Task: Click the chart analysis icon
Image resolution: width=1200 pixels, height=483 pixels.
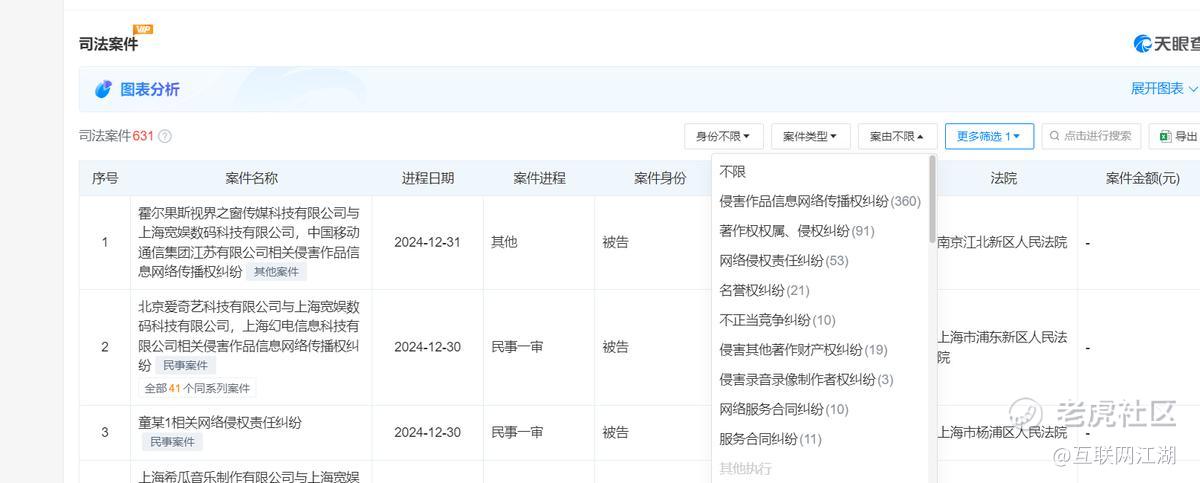Action: [103, 89]
